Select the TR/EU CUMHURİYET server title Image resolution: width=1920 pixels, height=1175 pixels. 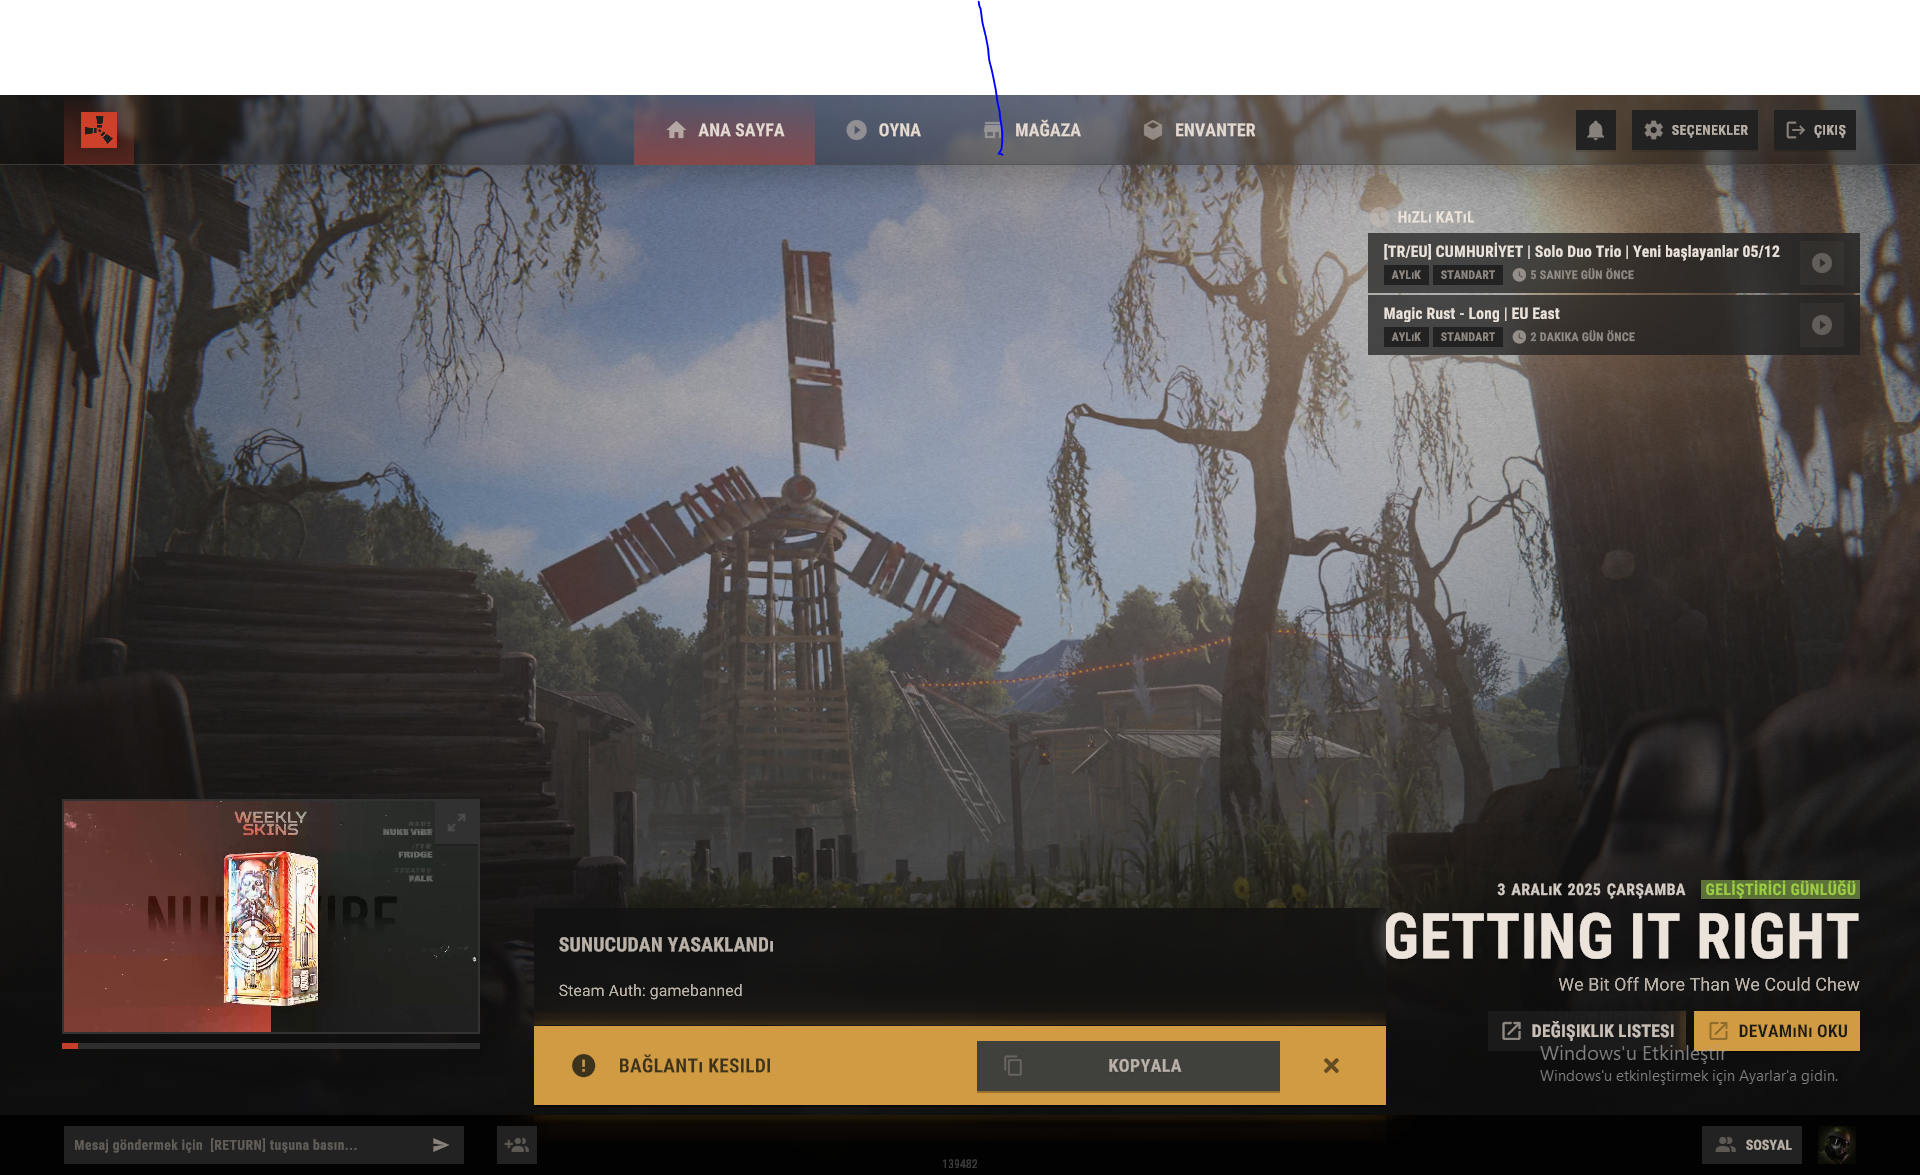click(x=1581, y=252)
